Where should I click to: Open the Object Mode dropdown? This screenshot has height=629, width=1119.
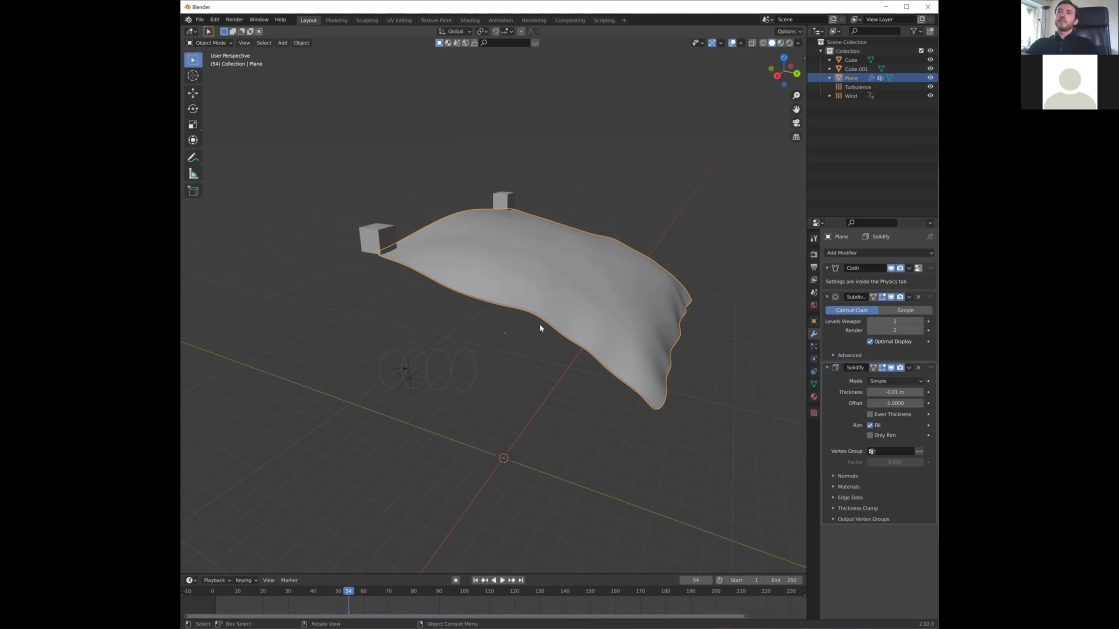[x=210, y=43]
